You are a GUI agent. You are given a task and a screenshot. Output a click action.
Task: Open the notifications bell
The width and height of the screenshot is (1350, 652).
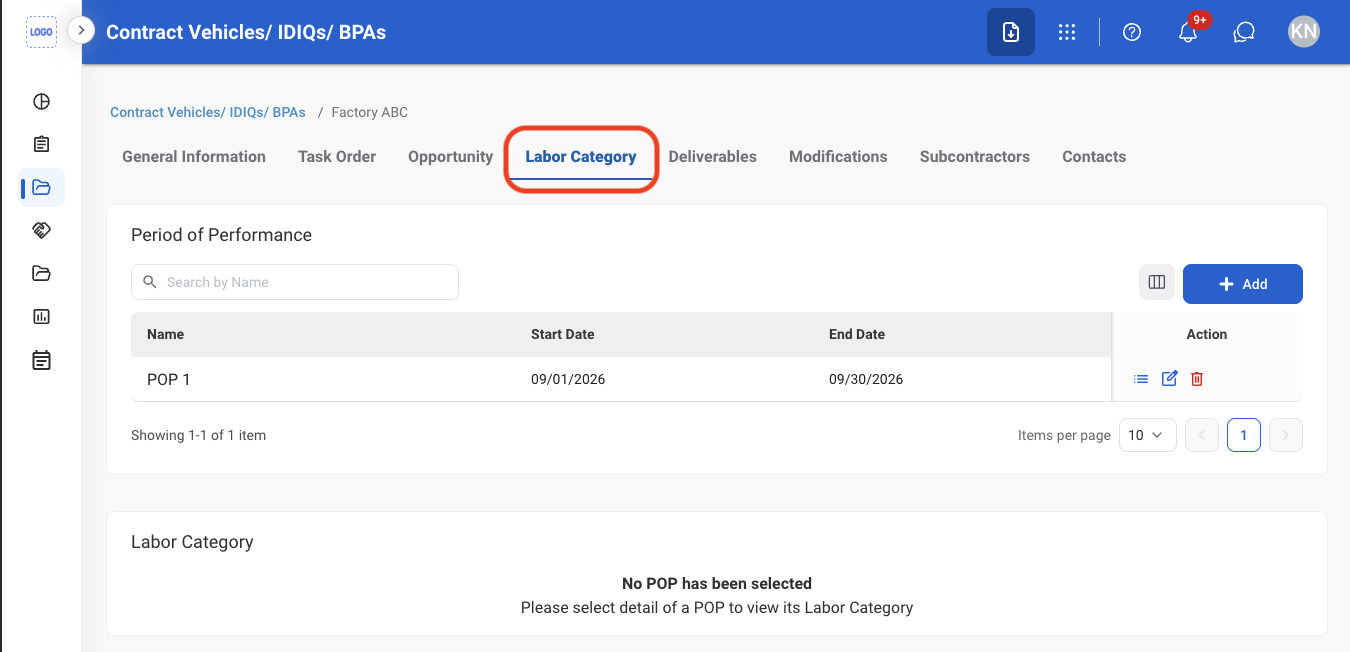tap(1188, 32)
